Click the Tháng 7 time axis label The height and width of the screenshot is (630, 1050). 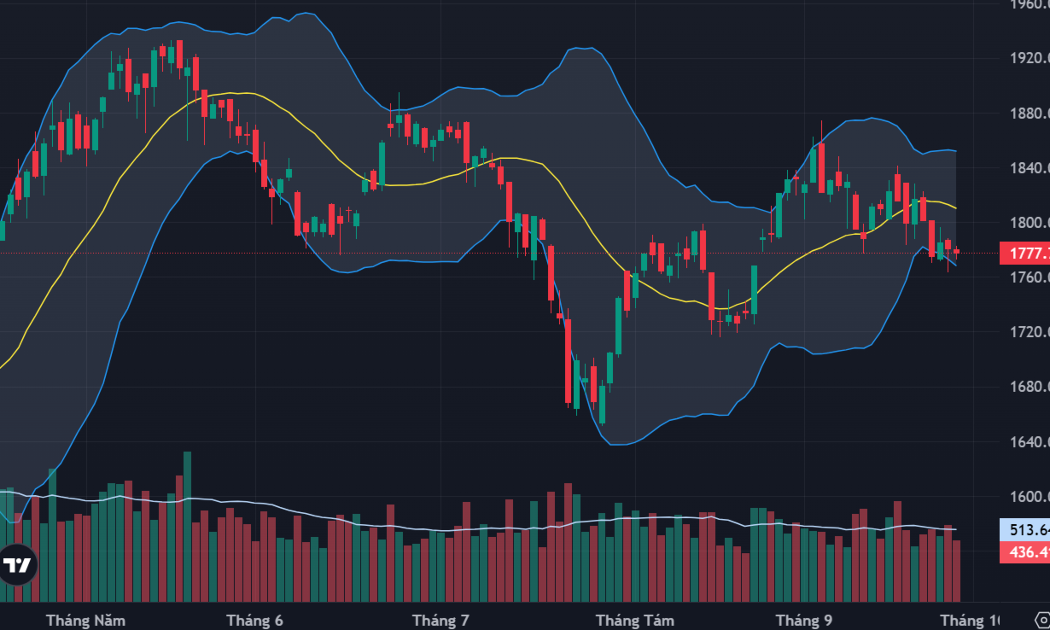click(441, 621)
